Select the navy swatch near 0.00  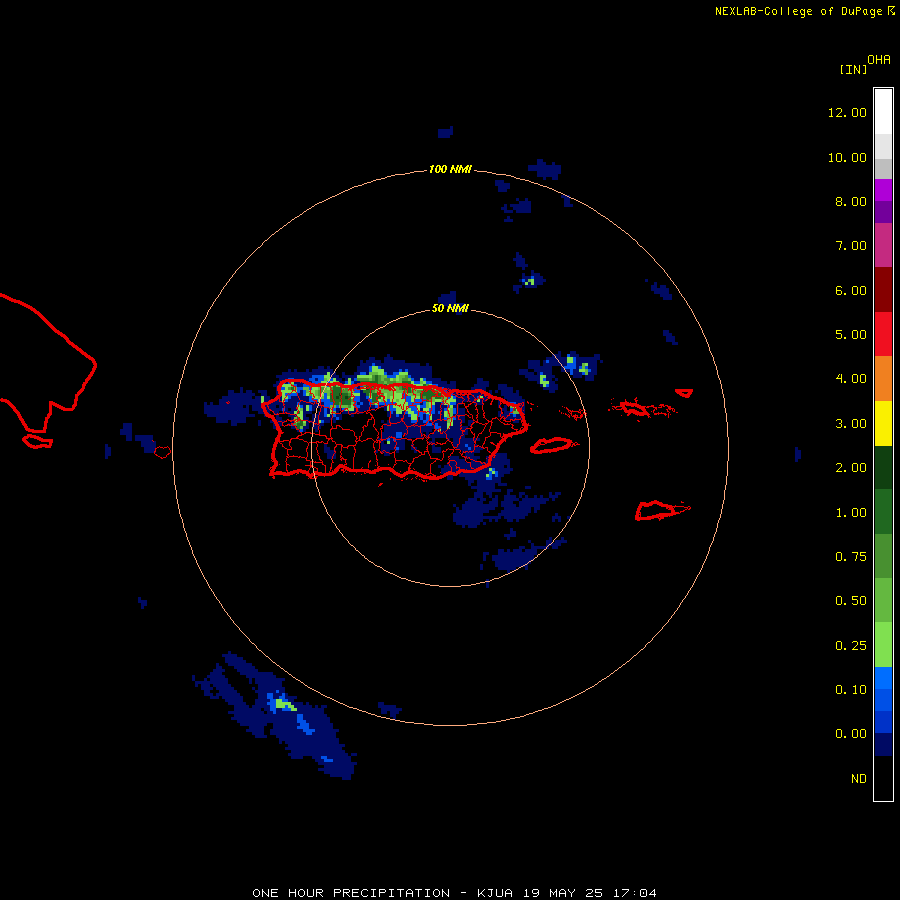(883, 745)
